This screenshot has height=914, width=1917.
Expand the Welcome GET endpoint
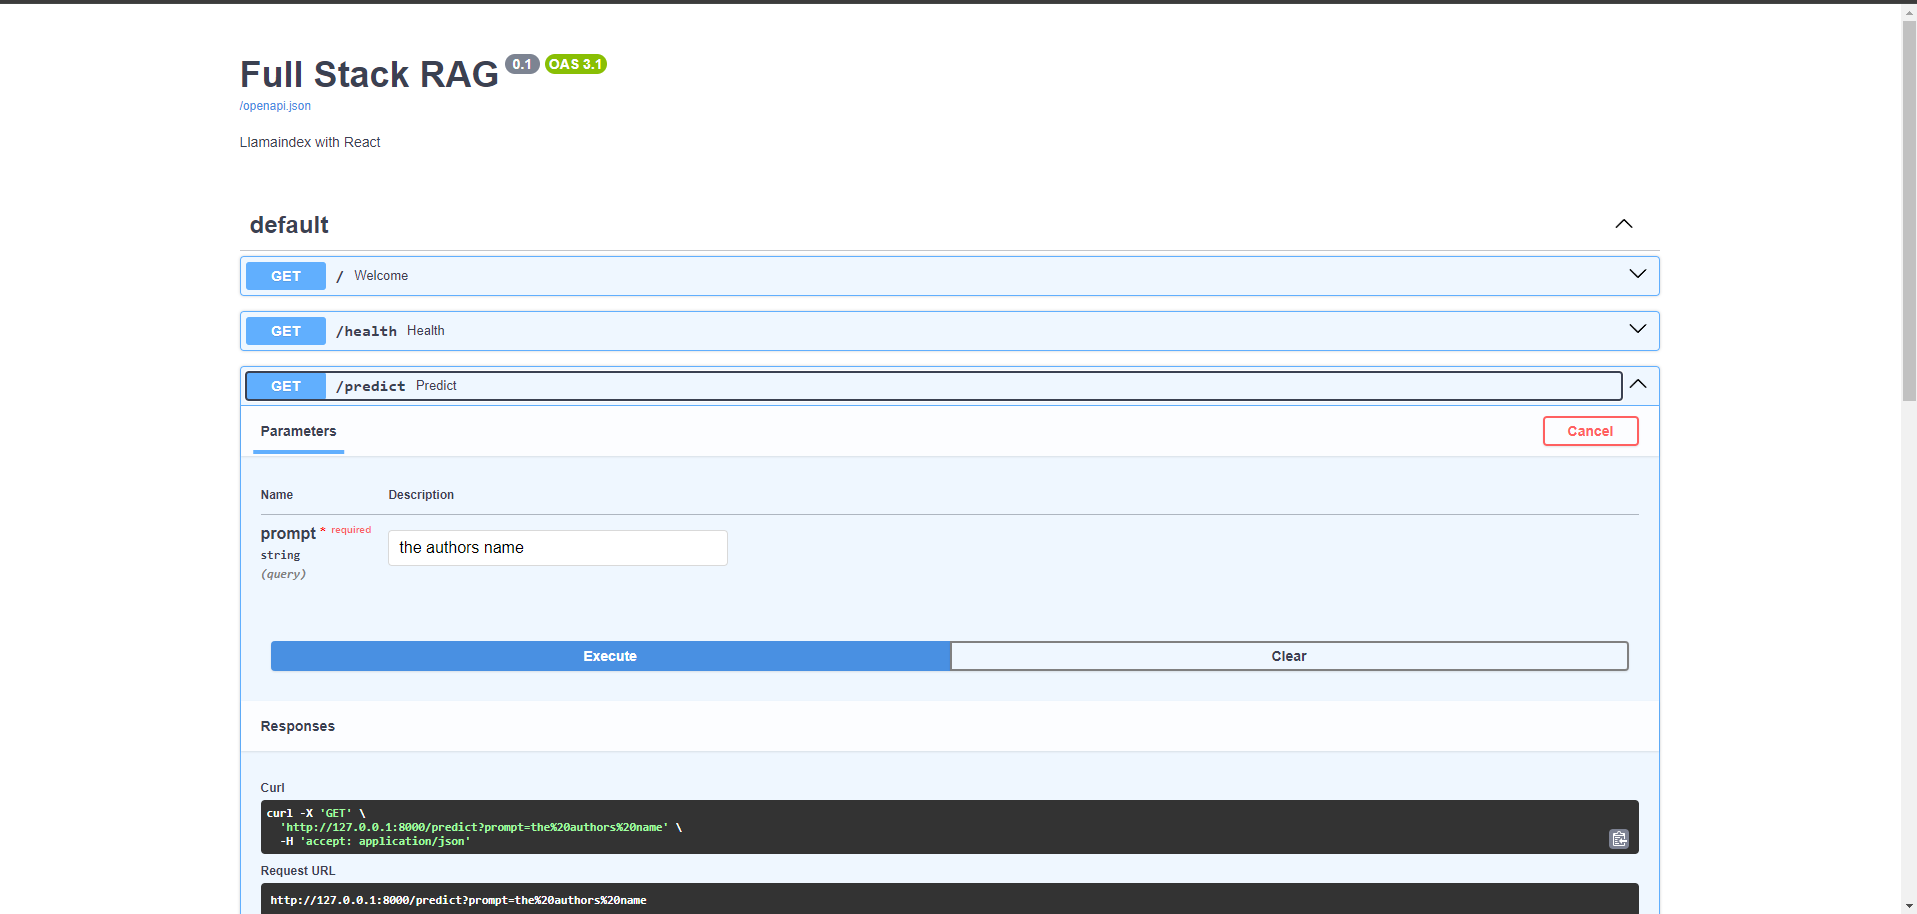1637,274
